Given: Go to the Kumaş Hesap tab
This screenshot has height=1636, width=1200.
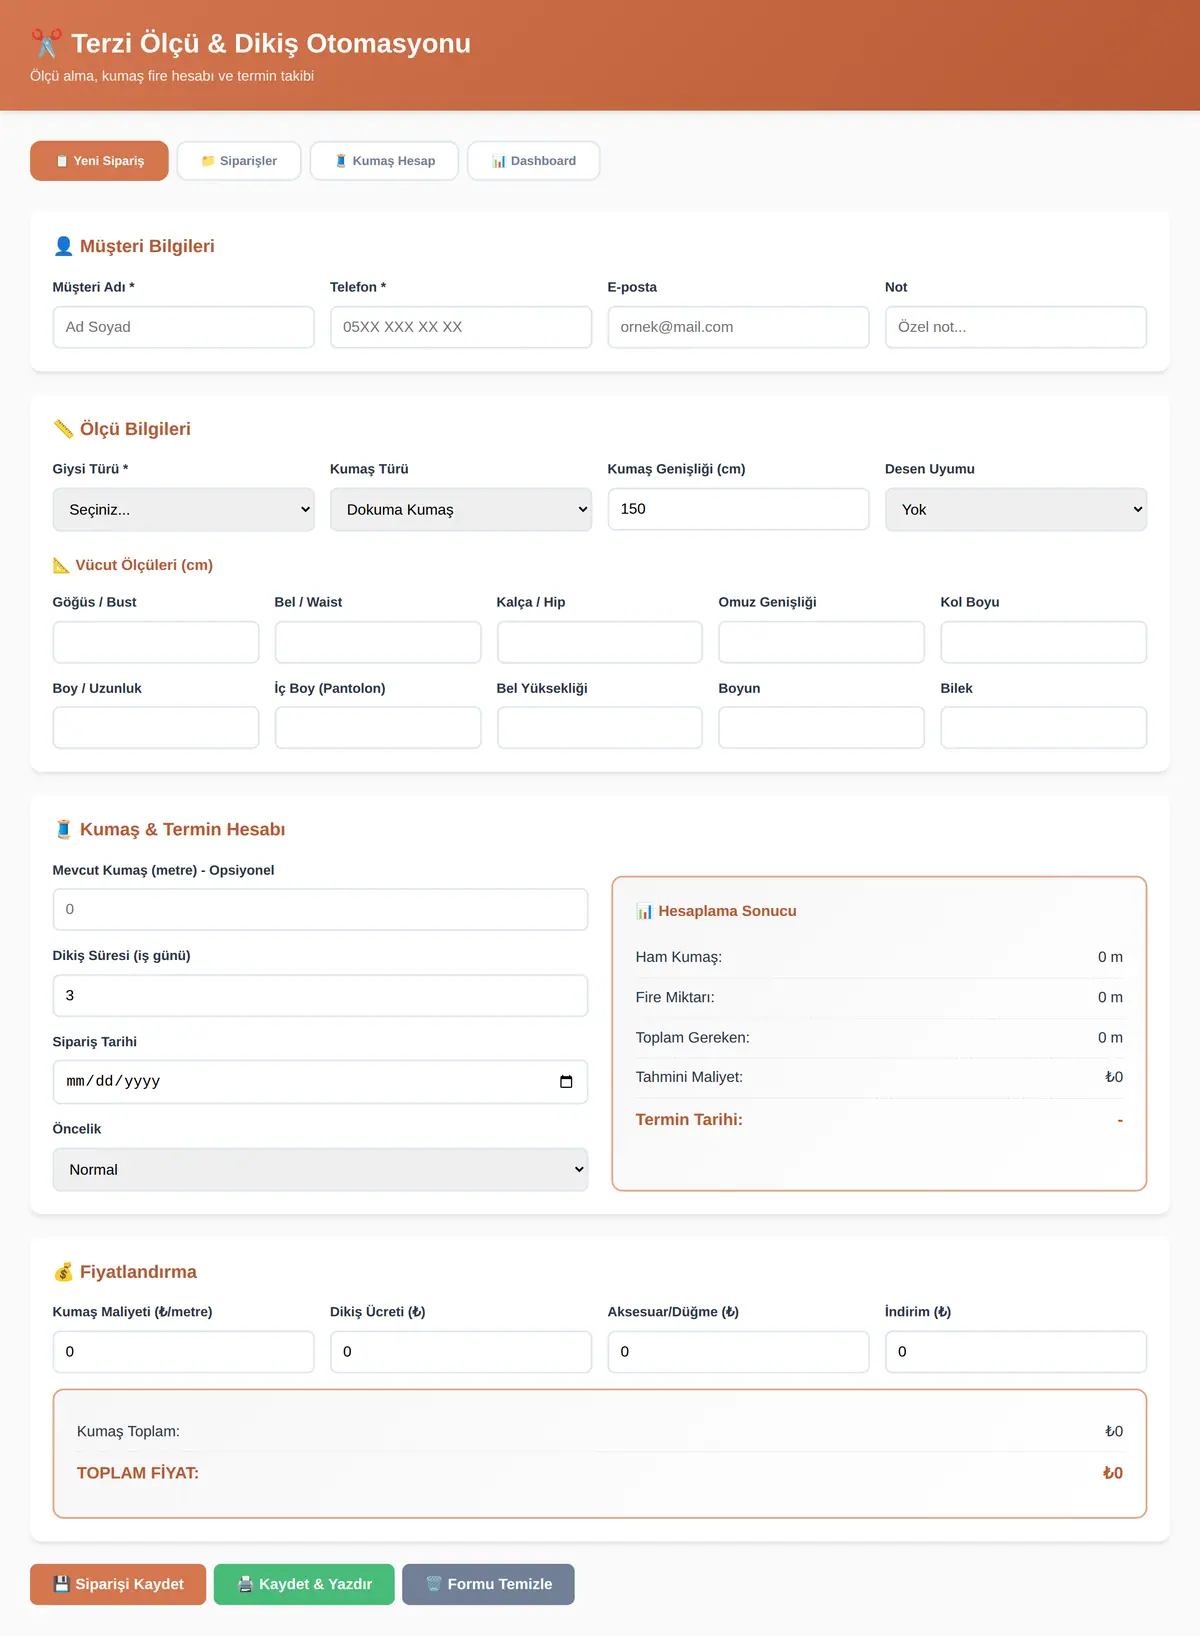Looking at the screenshot, I should [x=384, y=161].
